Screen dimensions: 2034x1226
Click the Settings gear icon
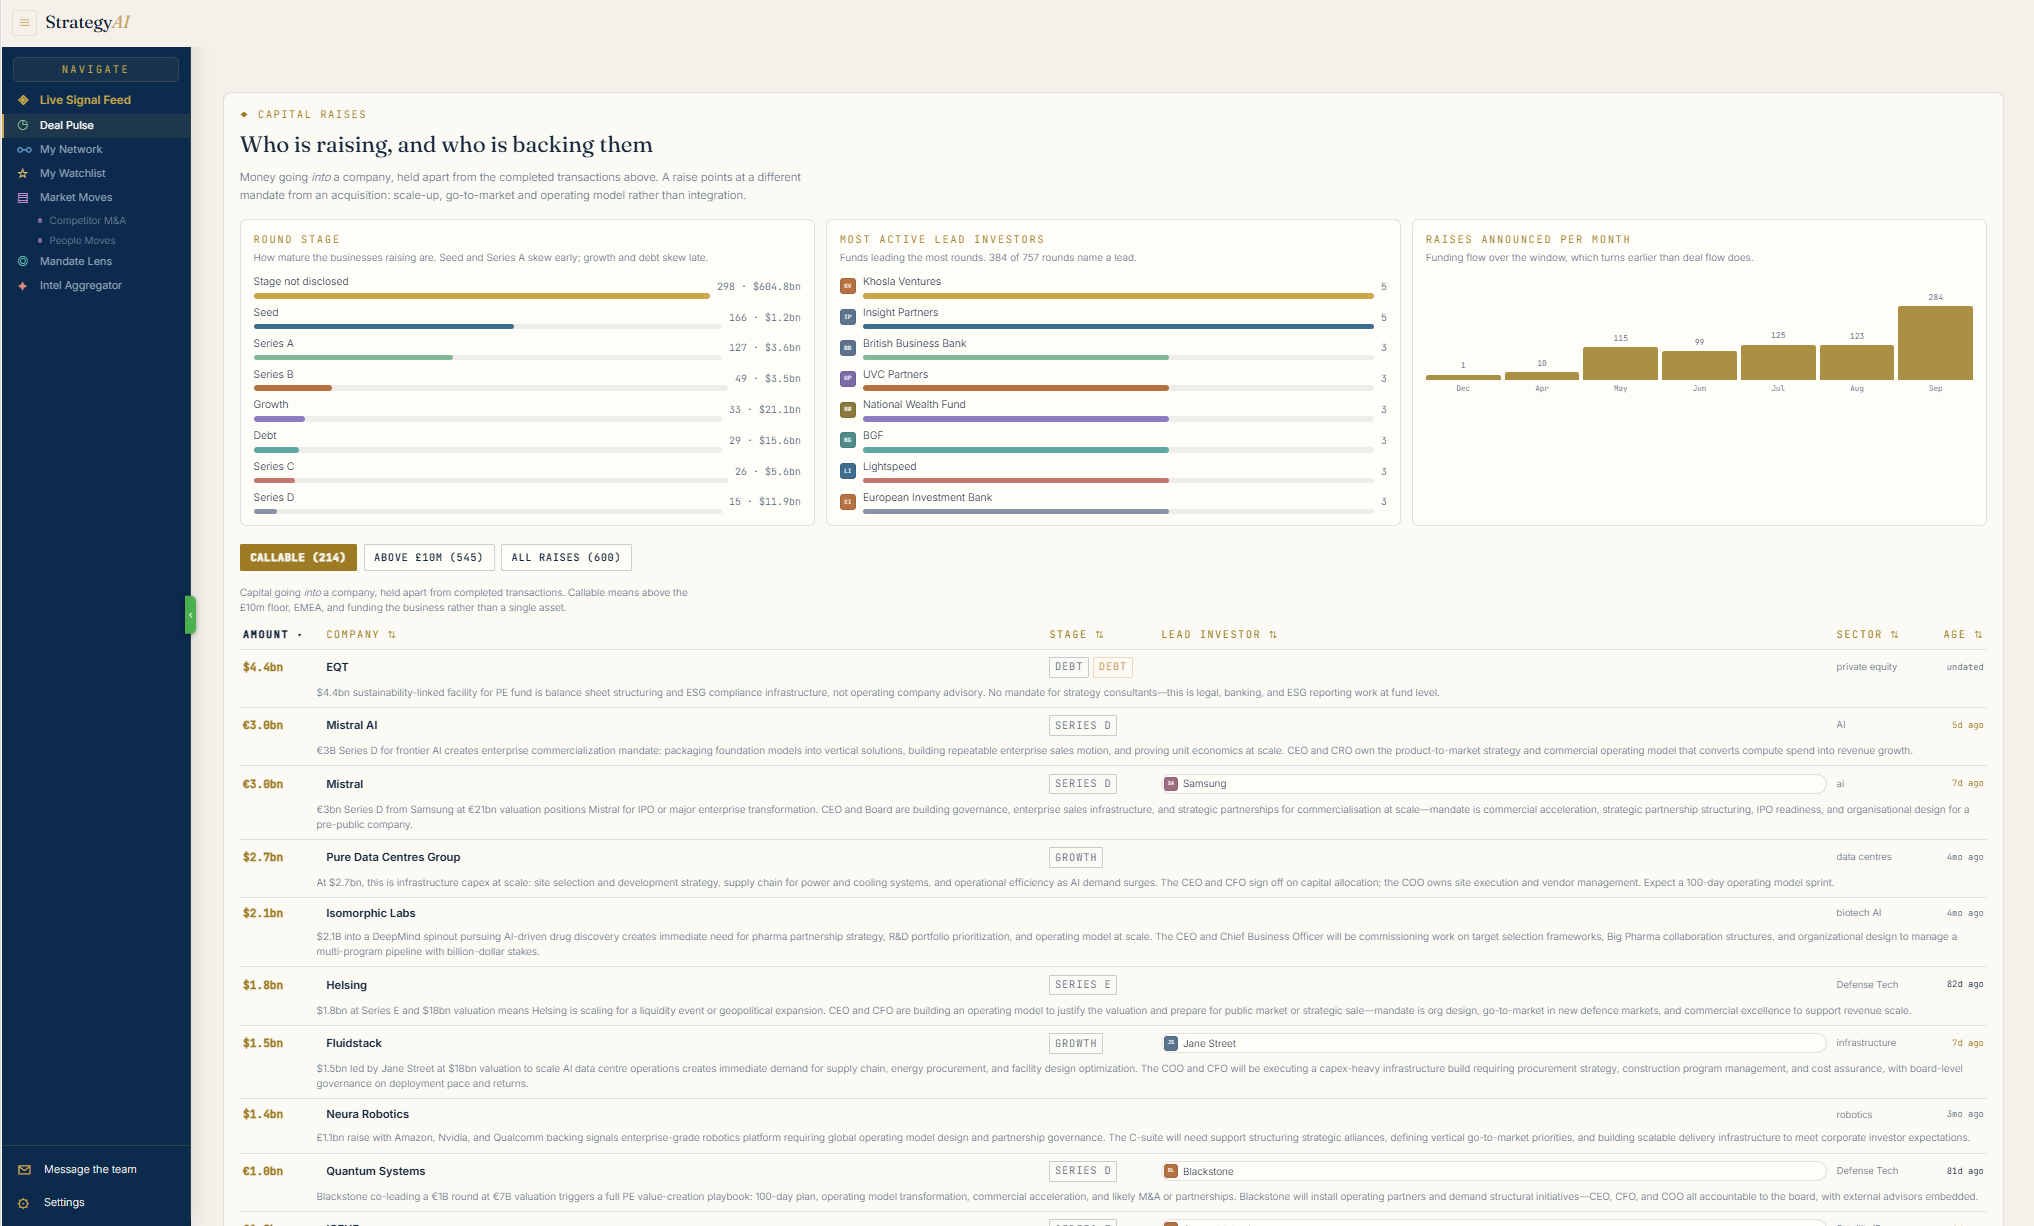24,1203
